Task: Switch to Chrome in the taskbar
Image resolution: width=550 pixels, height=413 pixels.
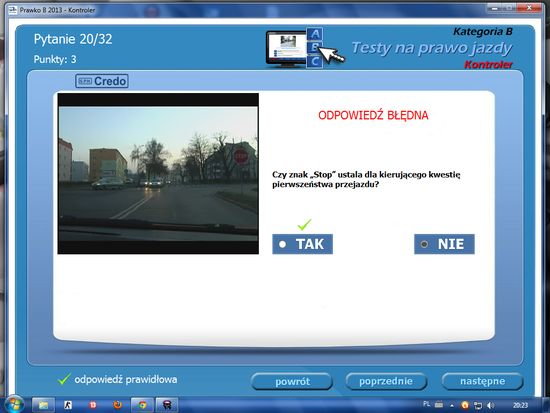Action: tap(142, 405)
